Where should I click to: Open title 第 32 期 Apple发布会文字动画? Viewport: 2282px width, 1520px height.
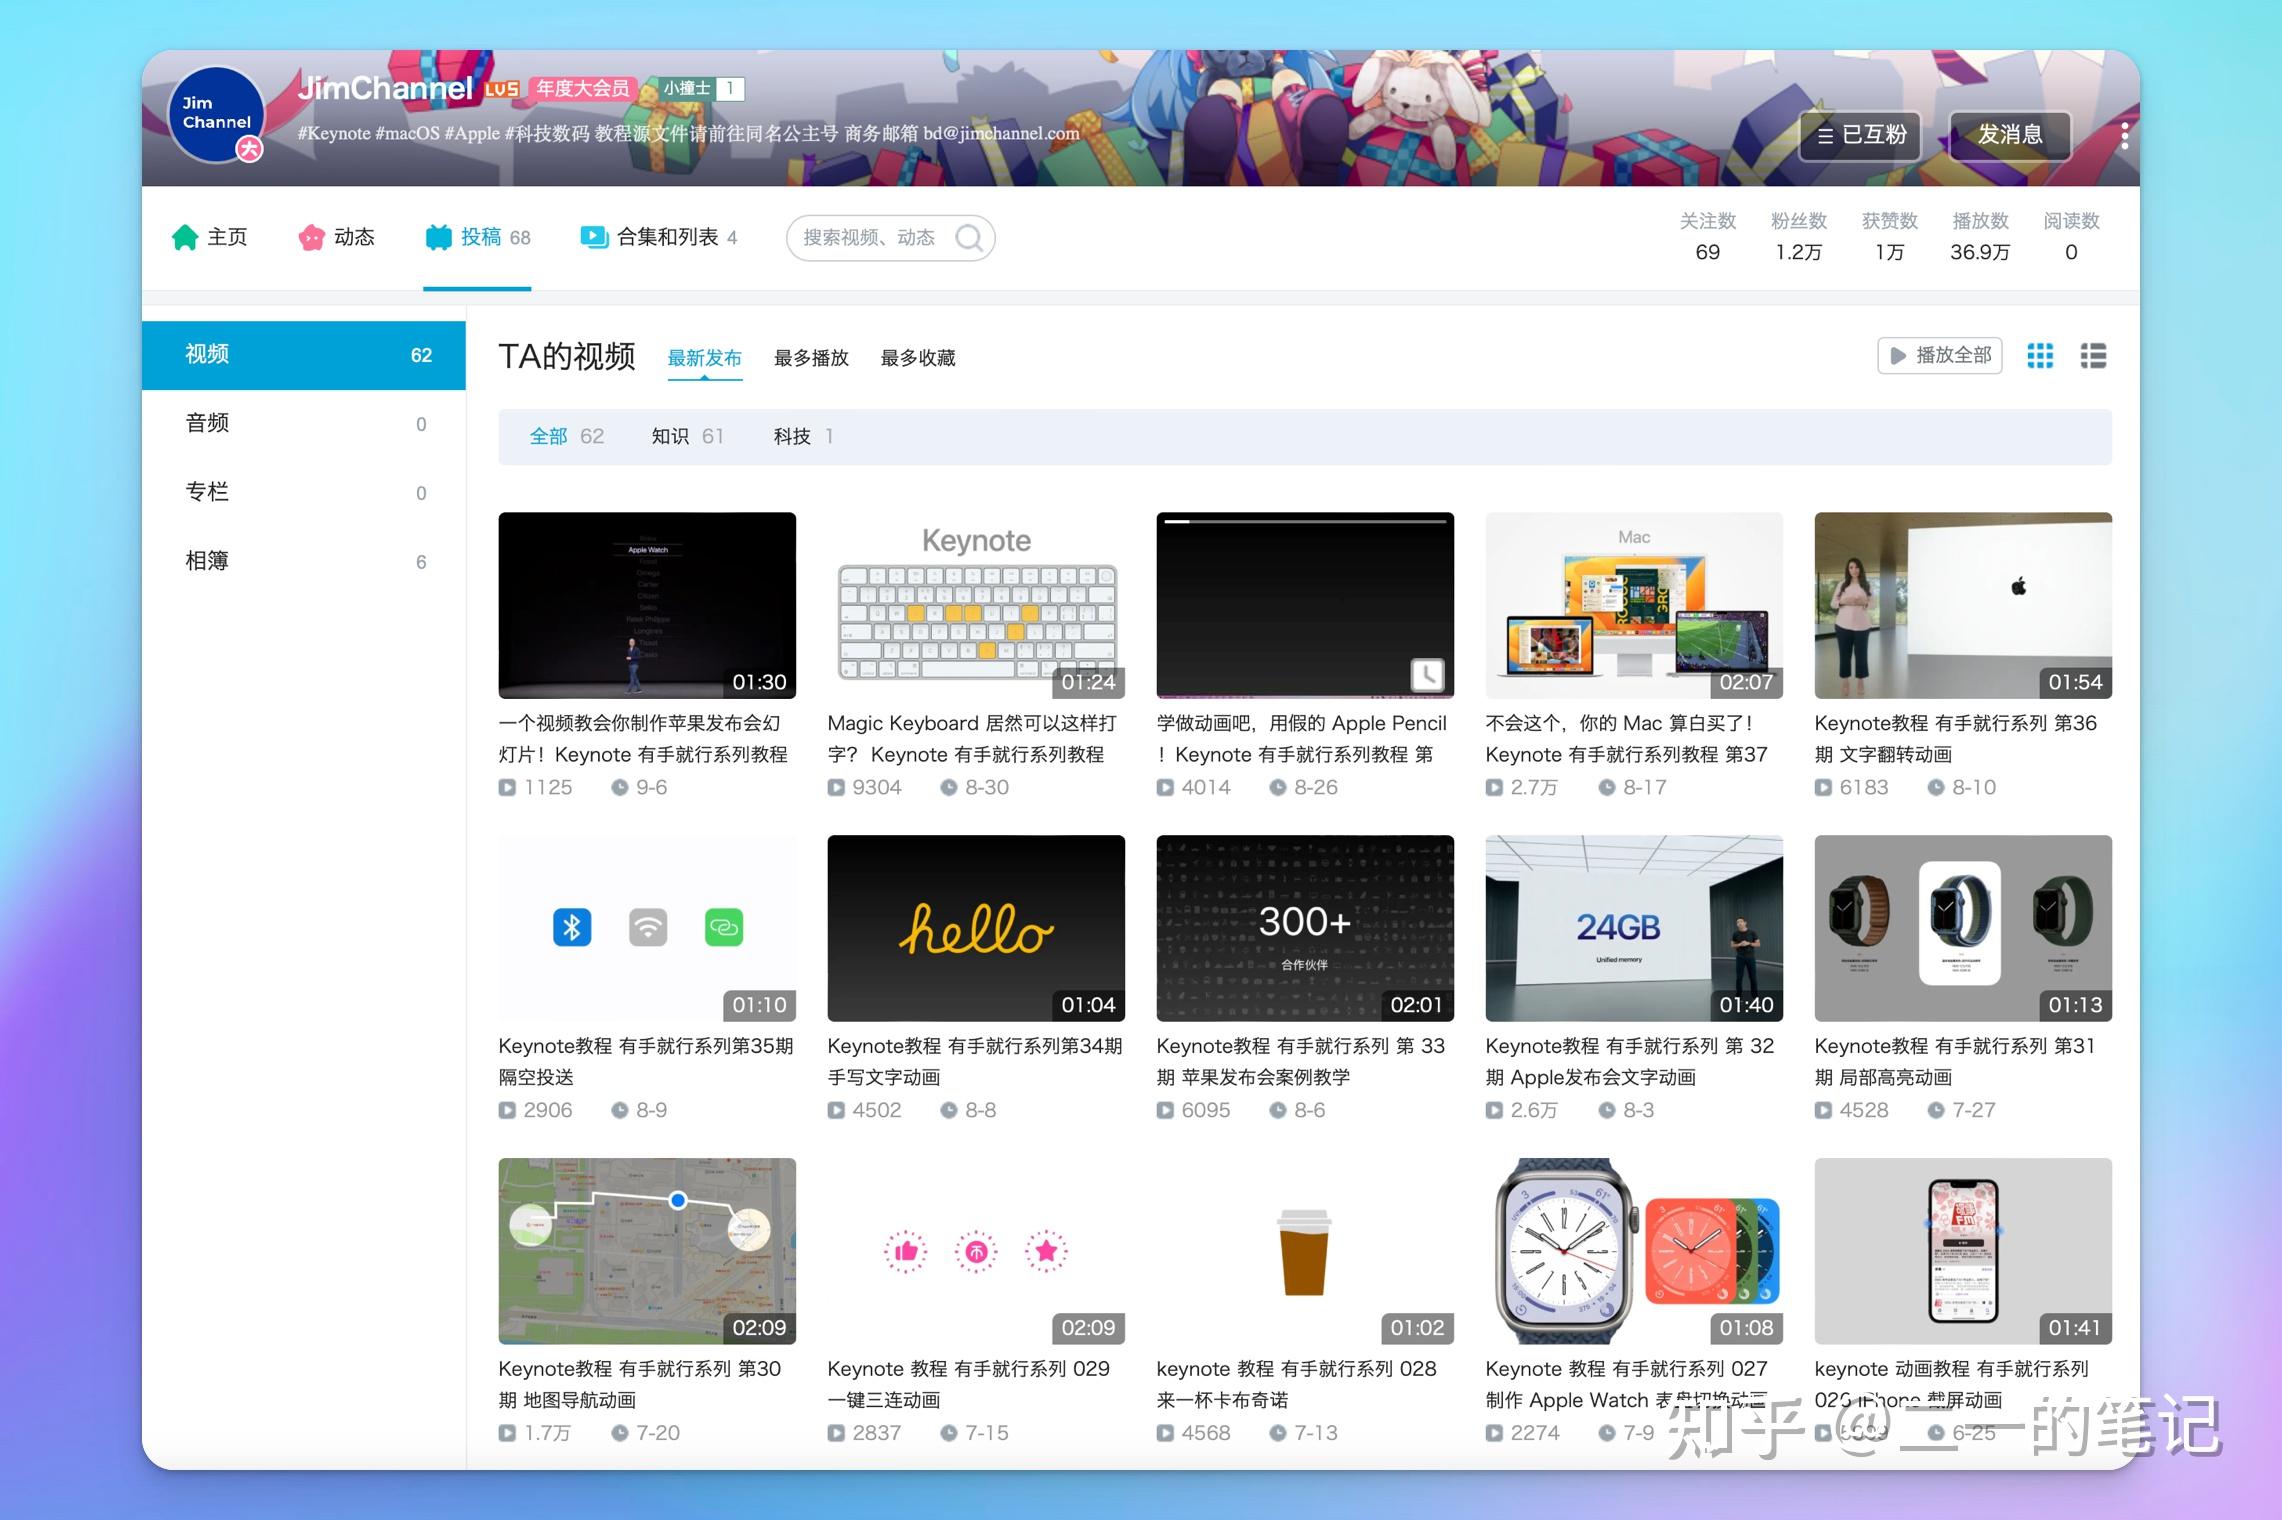(1630, 1062)
